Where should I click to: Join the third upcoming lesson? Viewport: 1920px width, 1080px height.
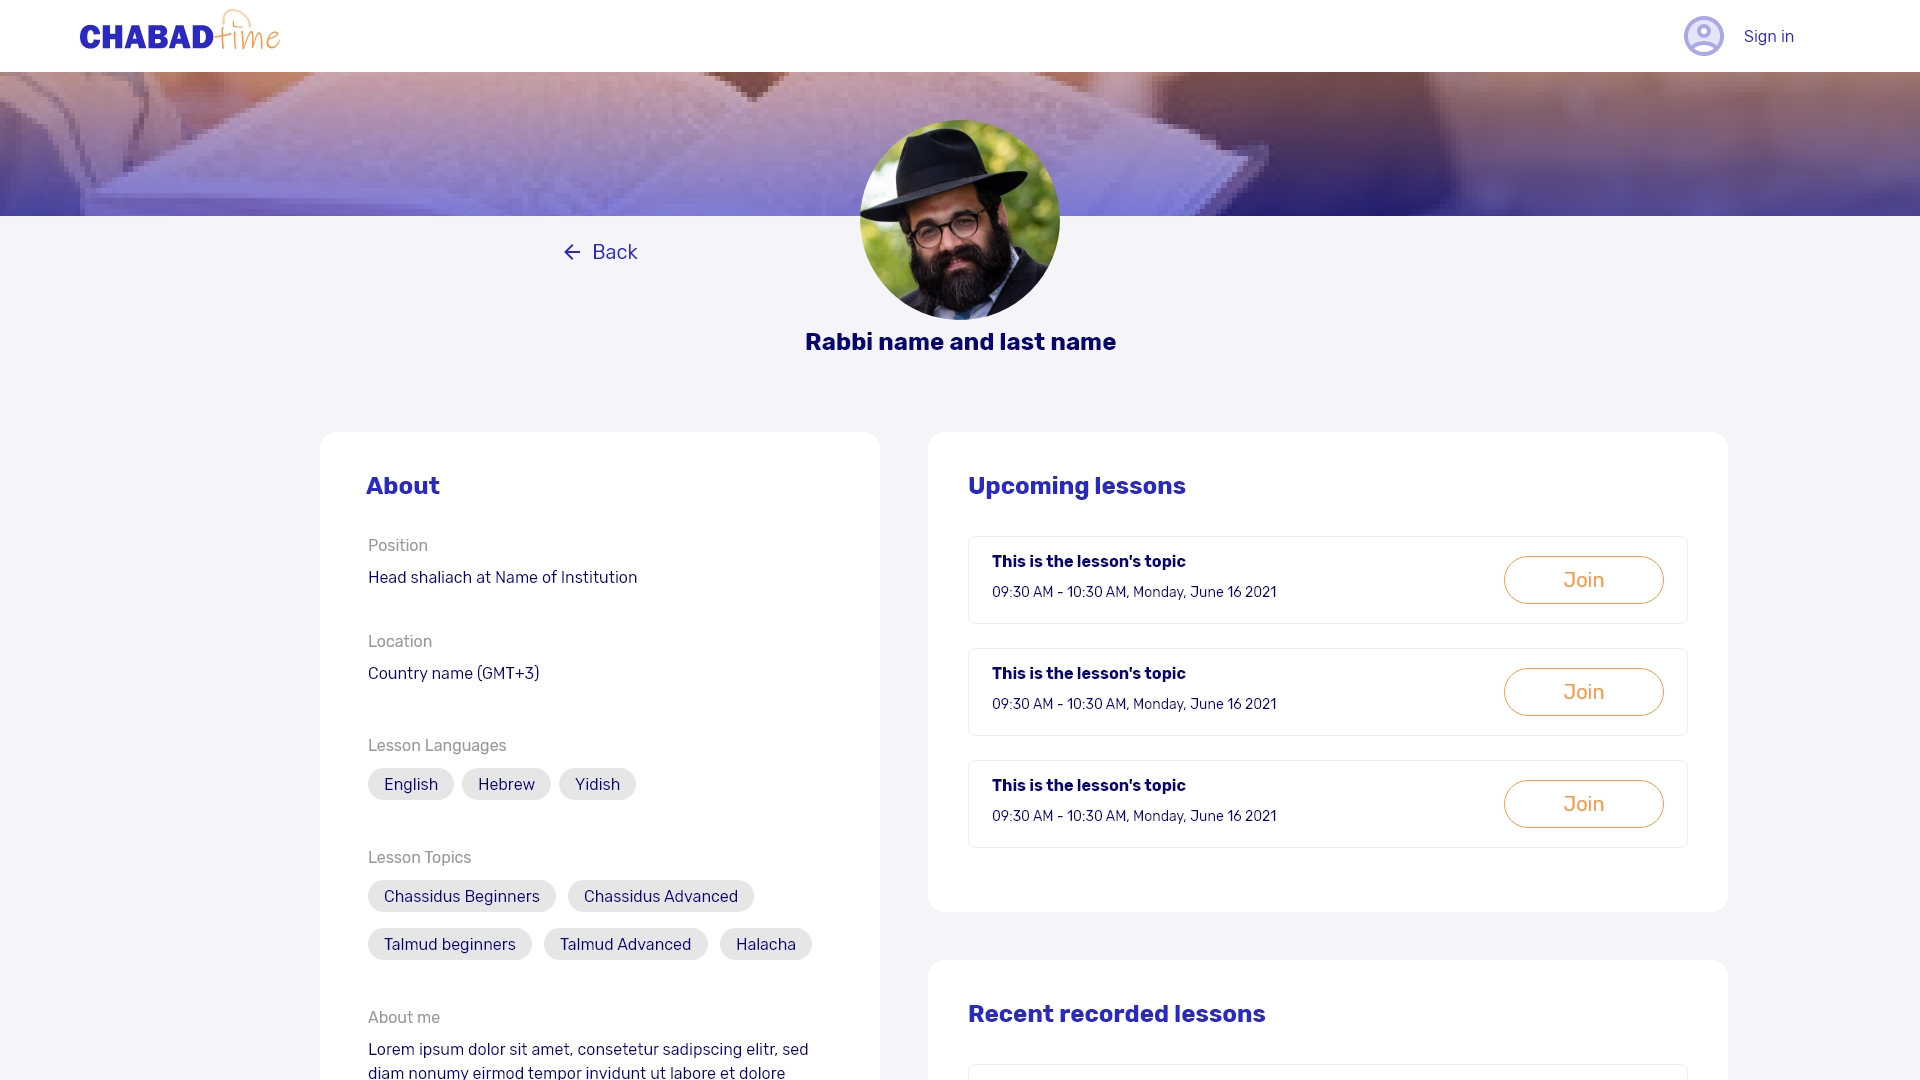1583,804
